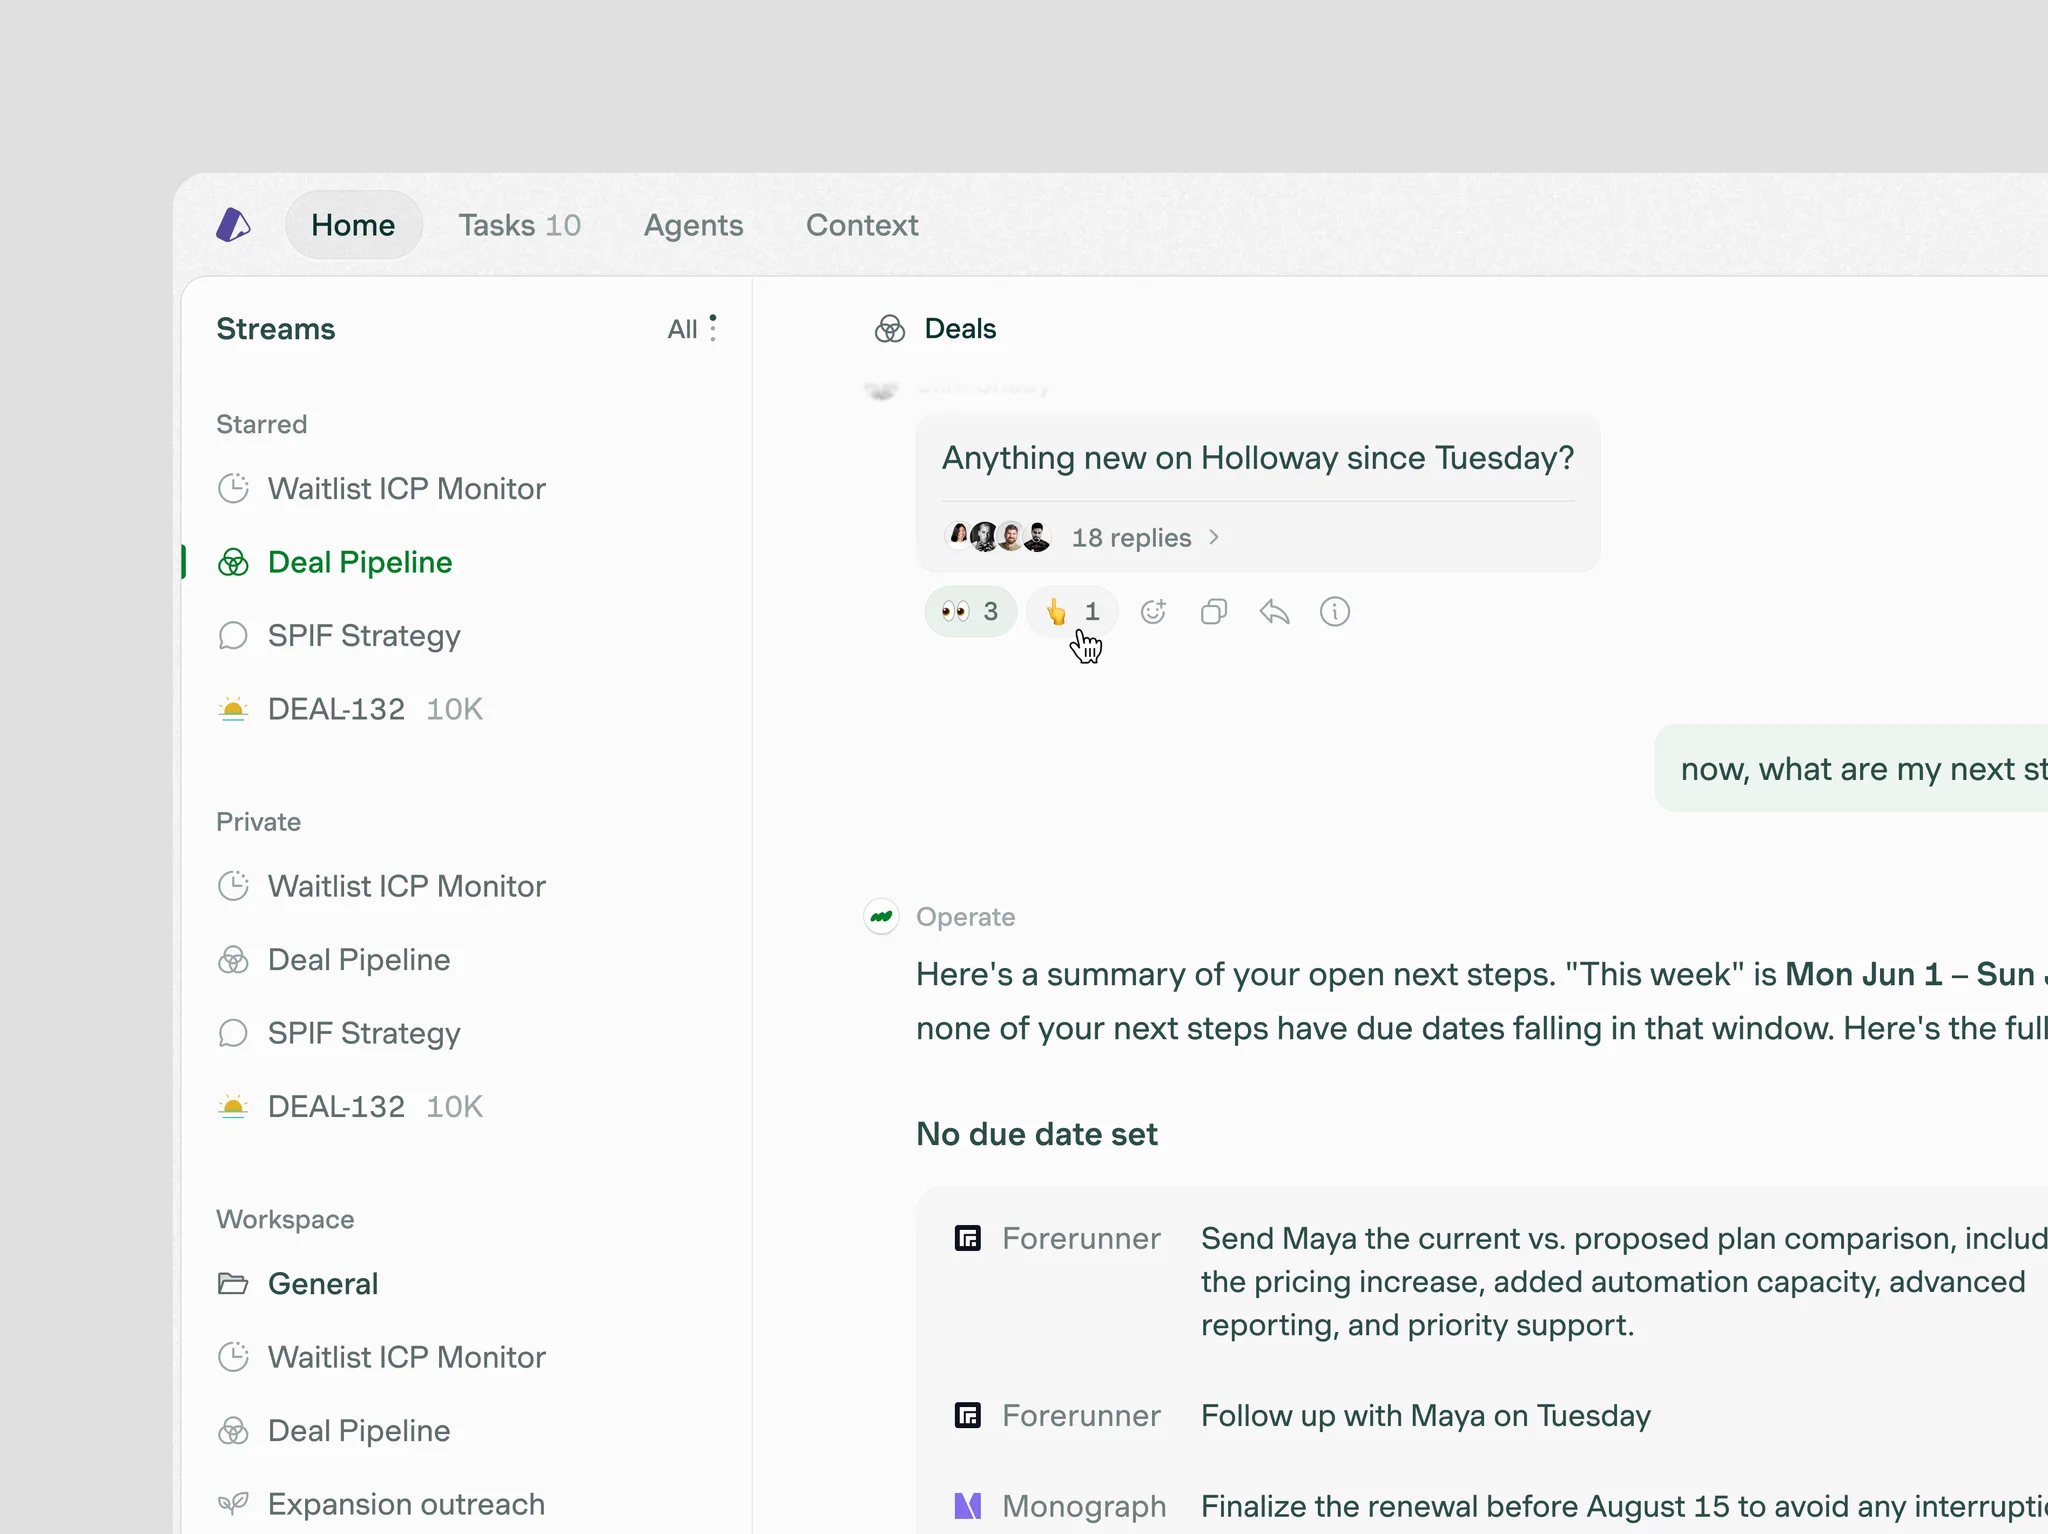Image resolution: width=2048 pixels, height=1534 pixels.
Task: Open the Streams three-dot options menu
Action: point(713,328)
